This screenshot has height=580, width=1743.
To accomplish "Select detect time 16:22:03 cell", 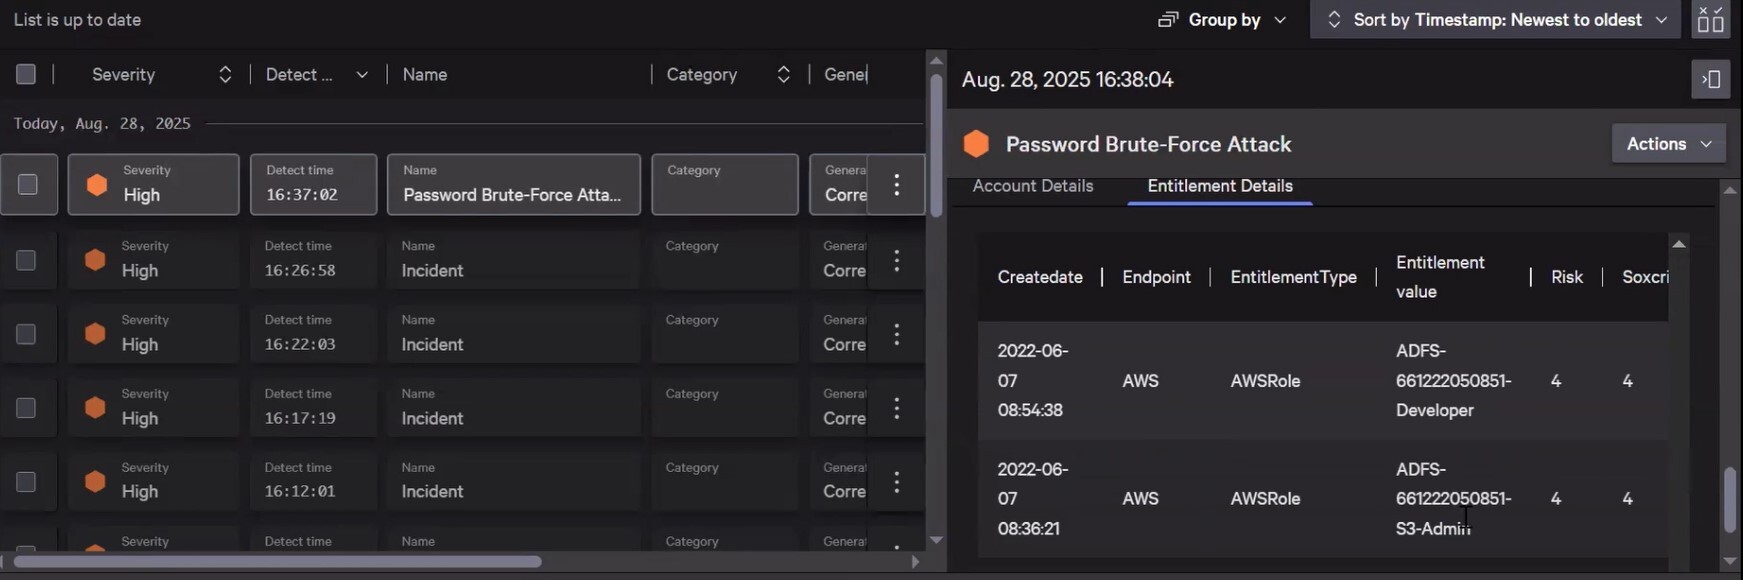I will (313, 334).
